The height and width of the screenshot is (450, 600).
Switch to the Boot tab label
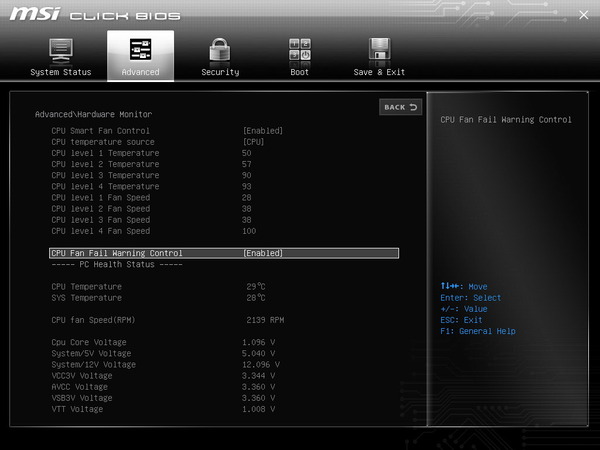pos(299,72)
